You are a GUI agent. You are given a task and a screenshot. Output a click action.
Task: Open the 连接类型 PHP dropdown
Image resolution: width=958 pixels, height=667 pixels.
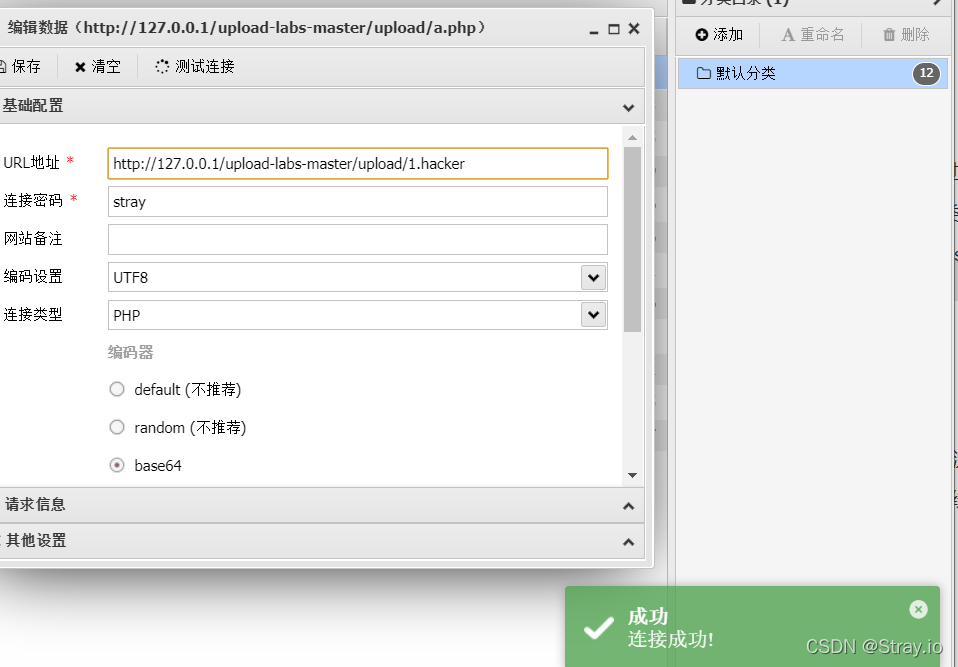(x=593, y=315)
